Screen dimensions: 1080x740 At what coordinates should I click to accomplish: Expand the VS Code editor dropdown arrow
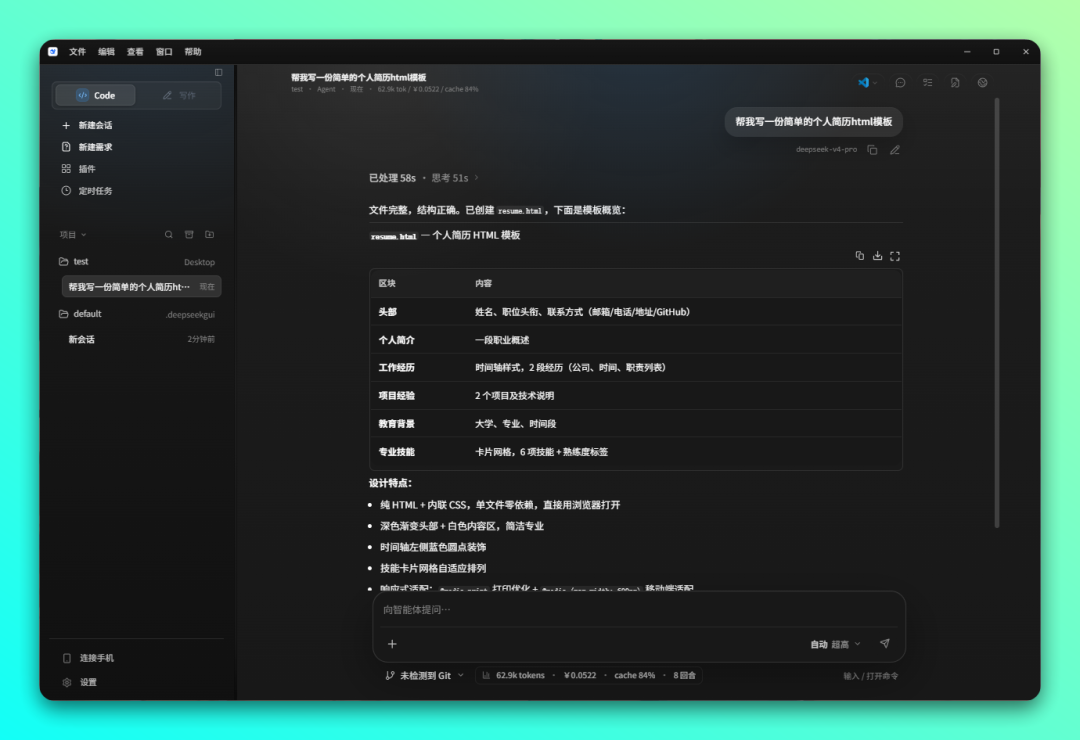(x=875, y=83)
